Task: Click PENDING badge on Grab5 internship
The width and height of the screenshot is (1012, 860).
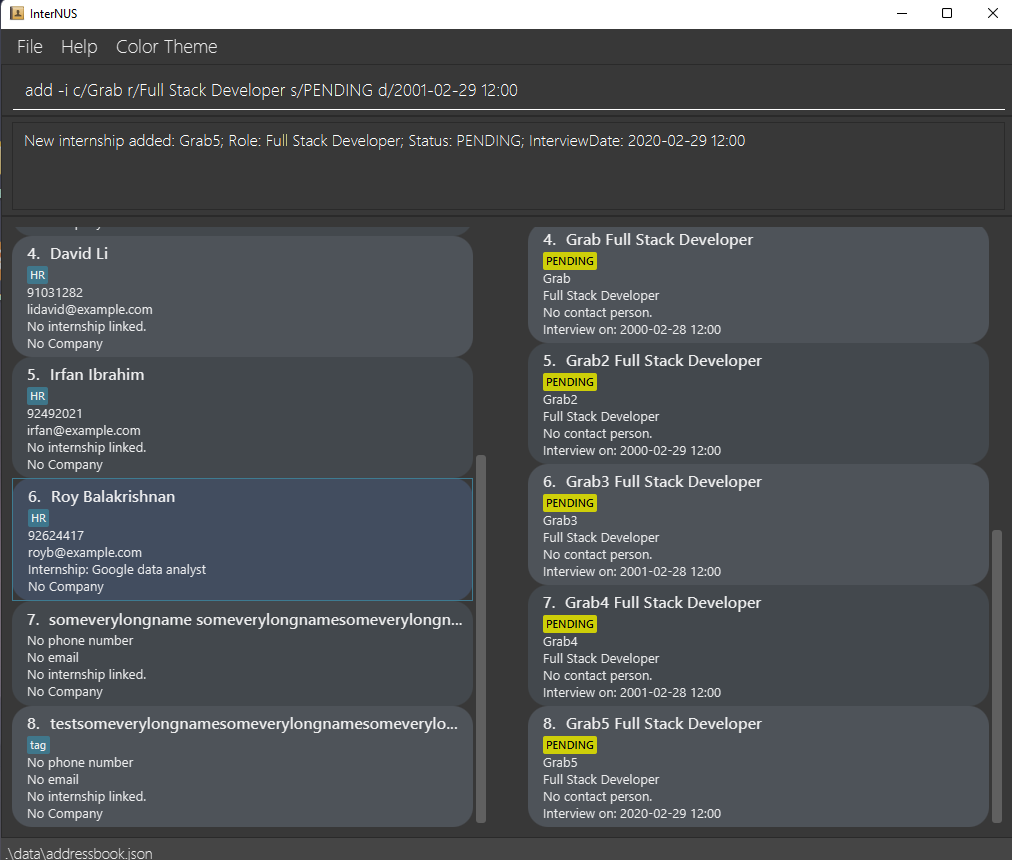Action: (x=569, y=745)
